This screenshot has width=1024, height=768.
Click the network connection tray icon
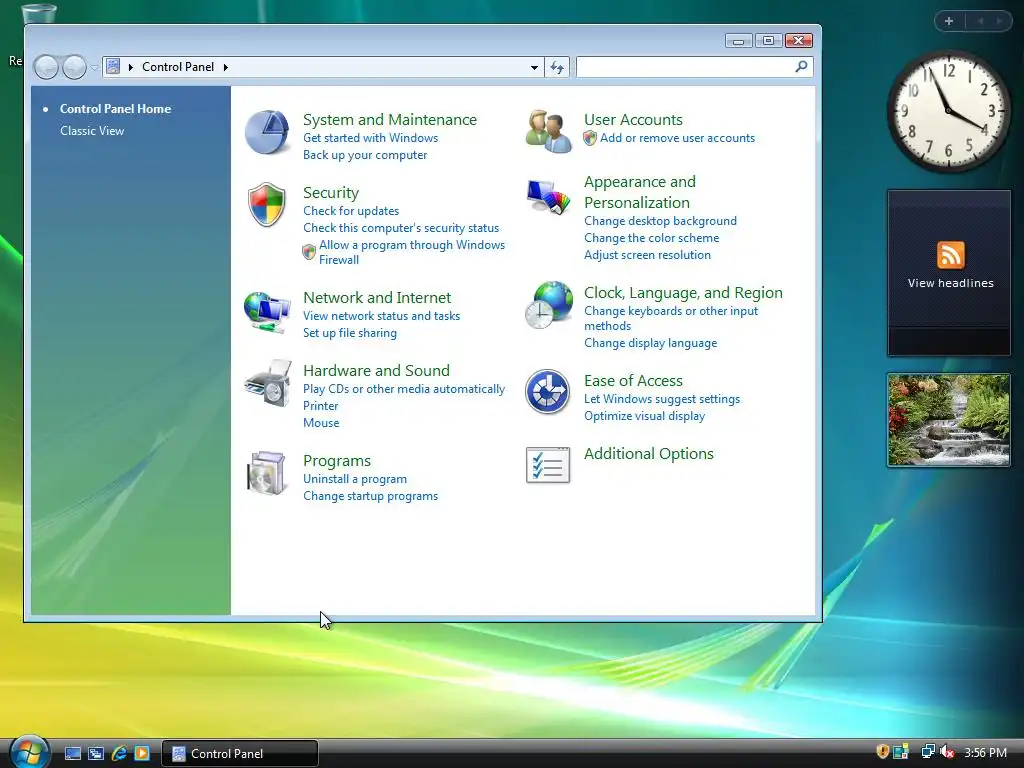point(927,752)
